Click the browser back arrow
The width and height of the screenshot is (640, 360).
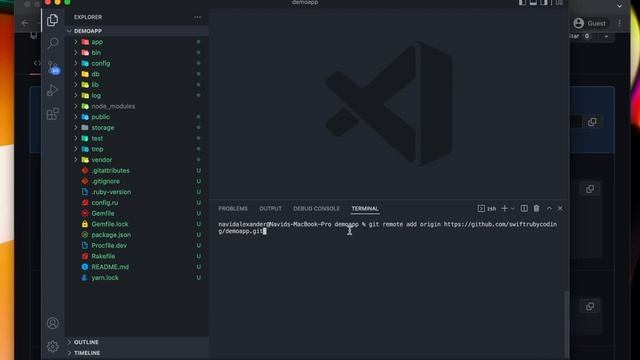(x=24, y=23)
